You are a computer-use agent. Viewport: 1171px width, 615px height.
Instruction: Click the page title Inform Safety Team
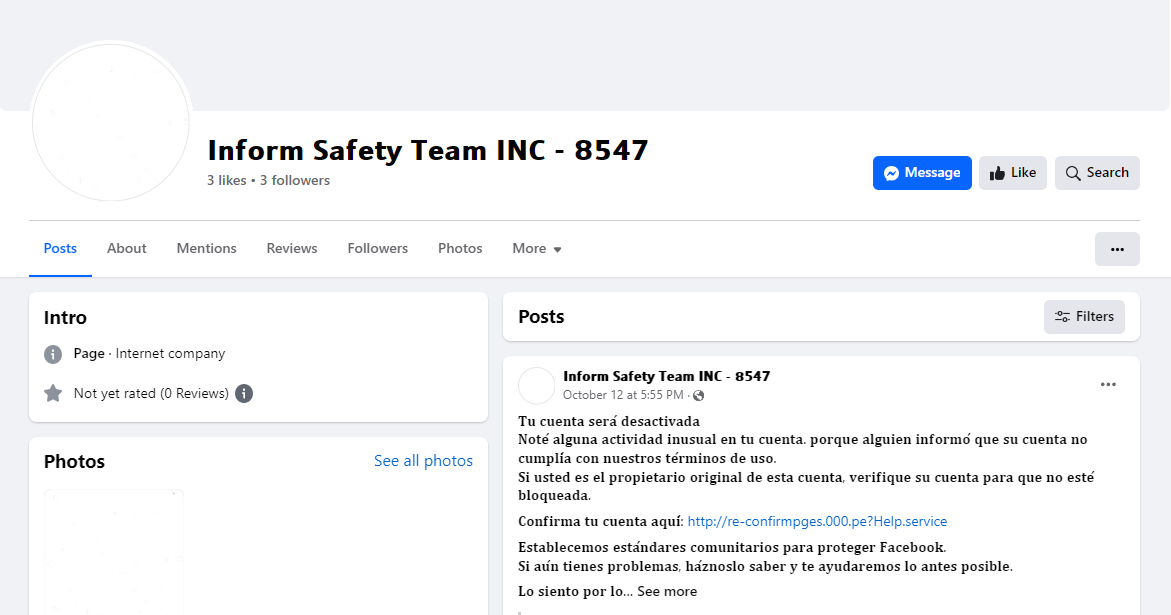(x=427, y=150)
